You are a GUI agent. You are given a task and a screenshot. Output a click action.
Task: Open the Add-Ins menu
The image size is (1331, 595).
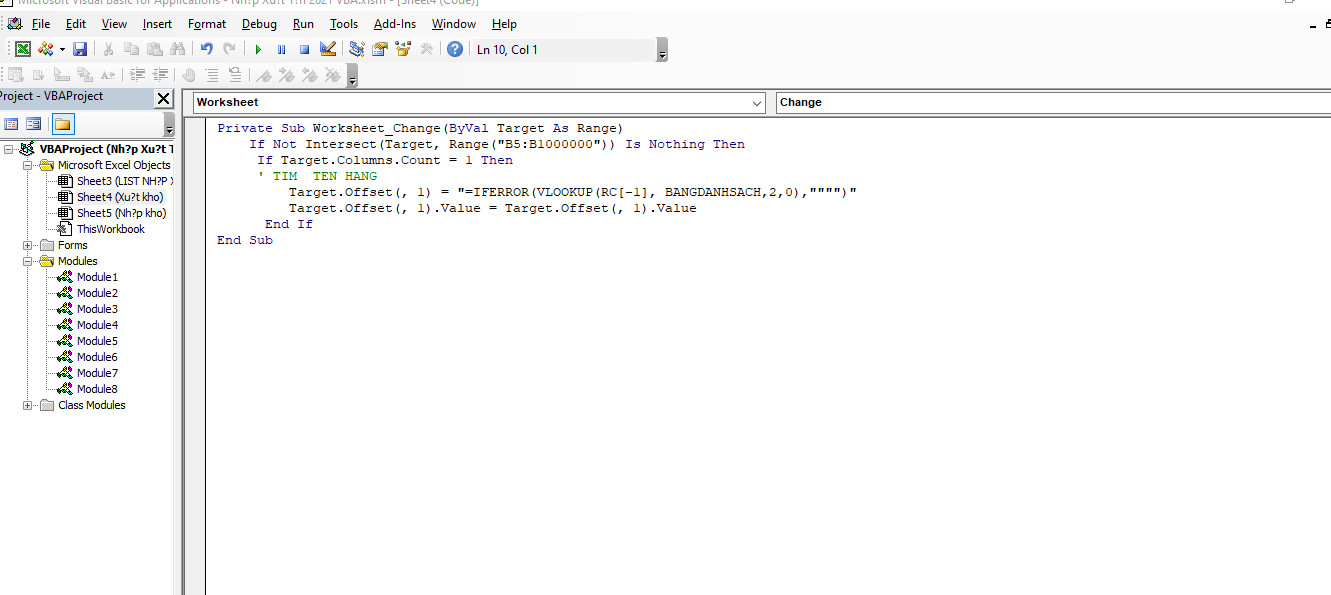[x=394, y=24]
